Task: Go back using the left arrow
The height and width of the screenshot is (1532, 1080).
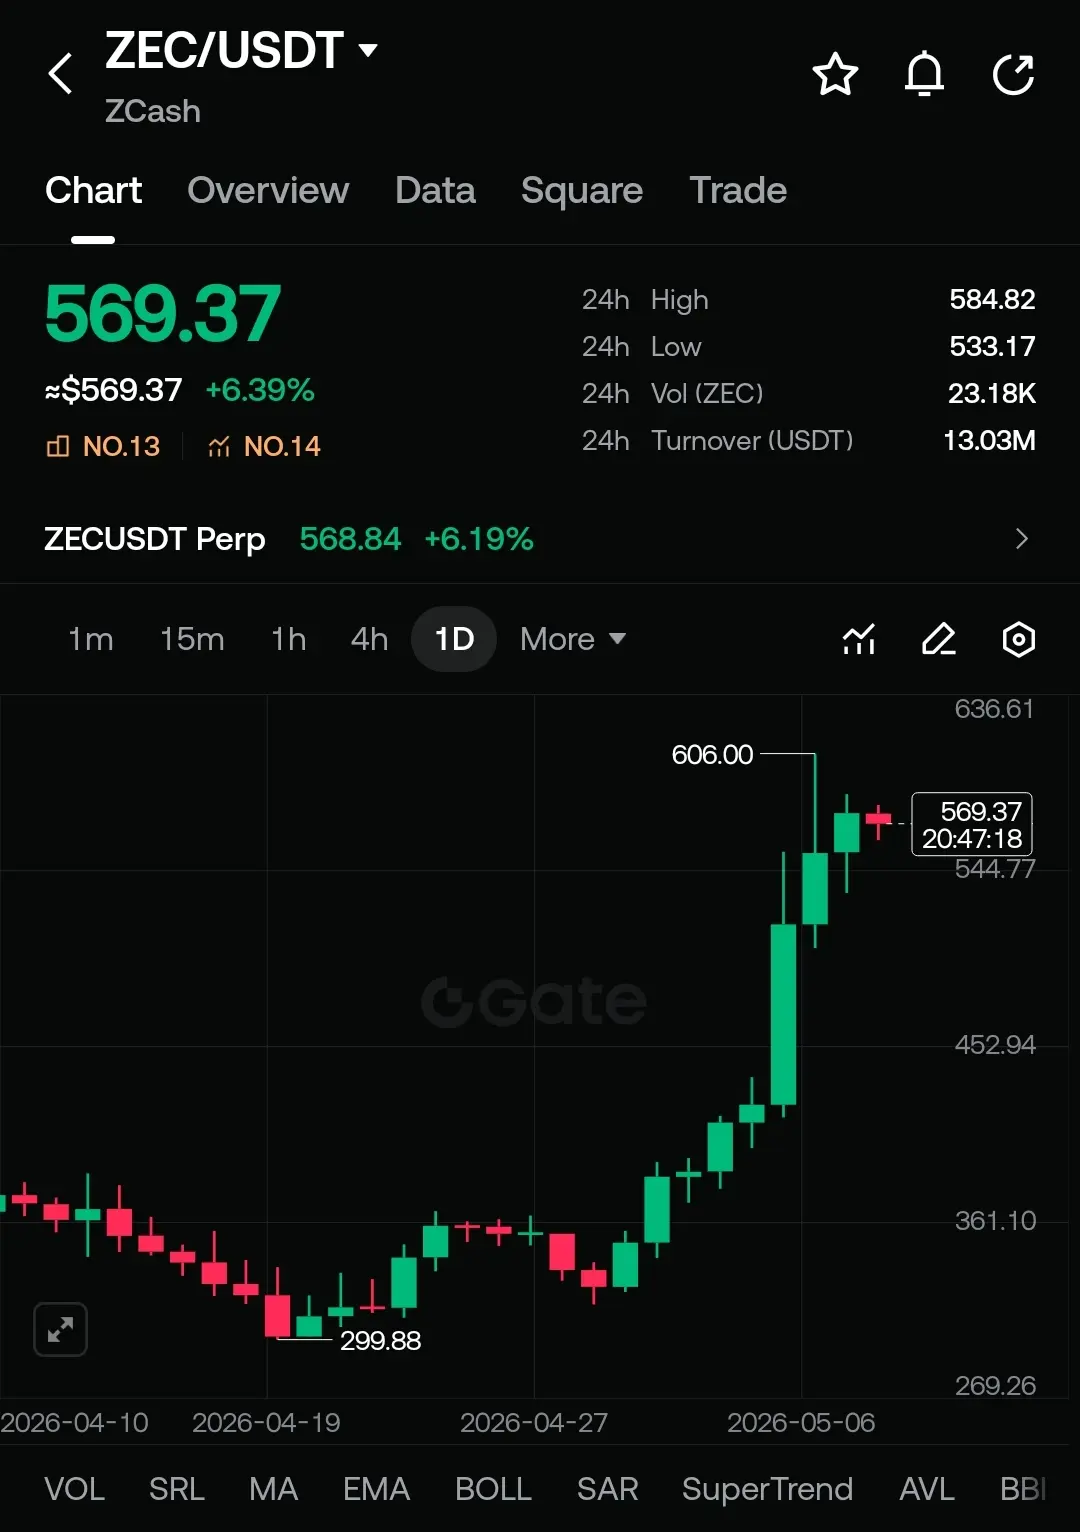Action: 61,74
